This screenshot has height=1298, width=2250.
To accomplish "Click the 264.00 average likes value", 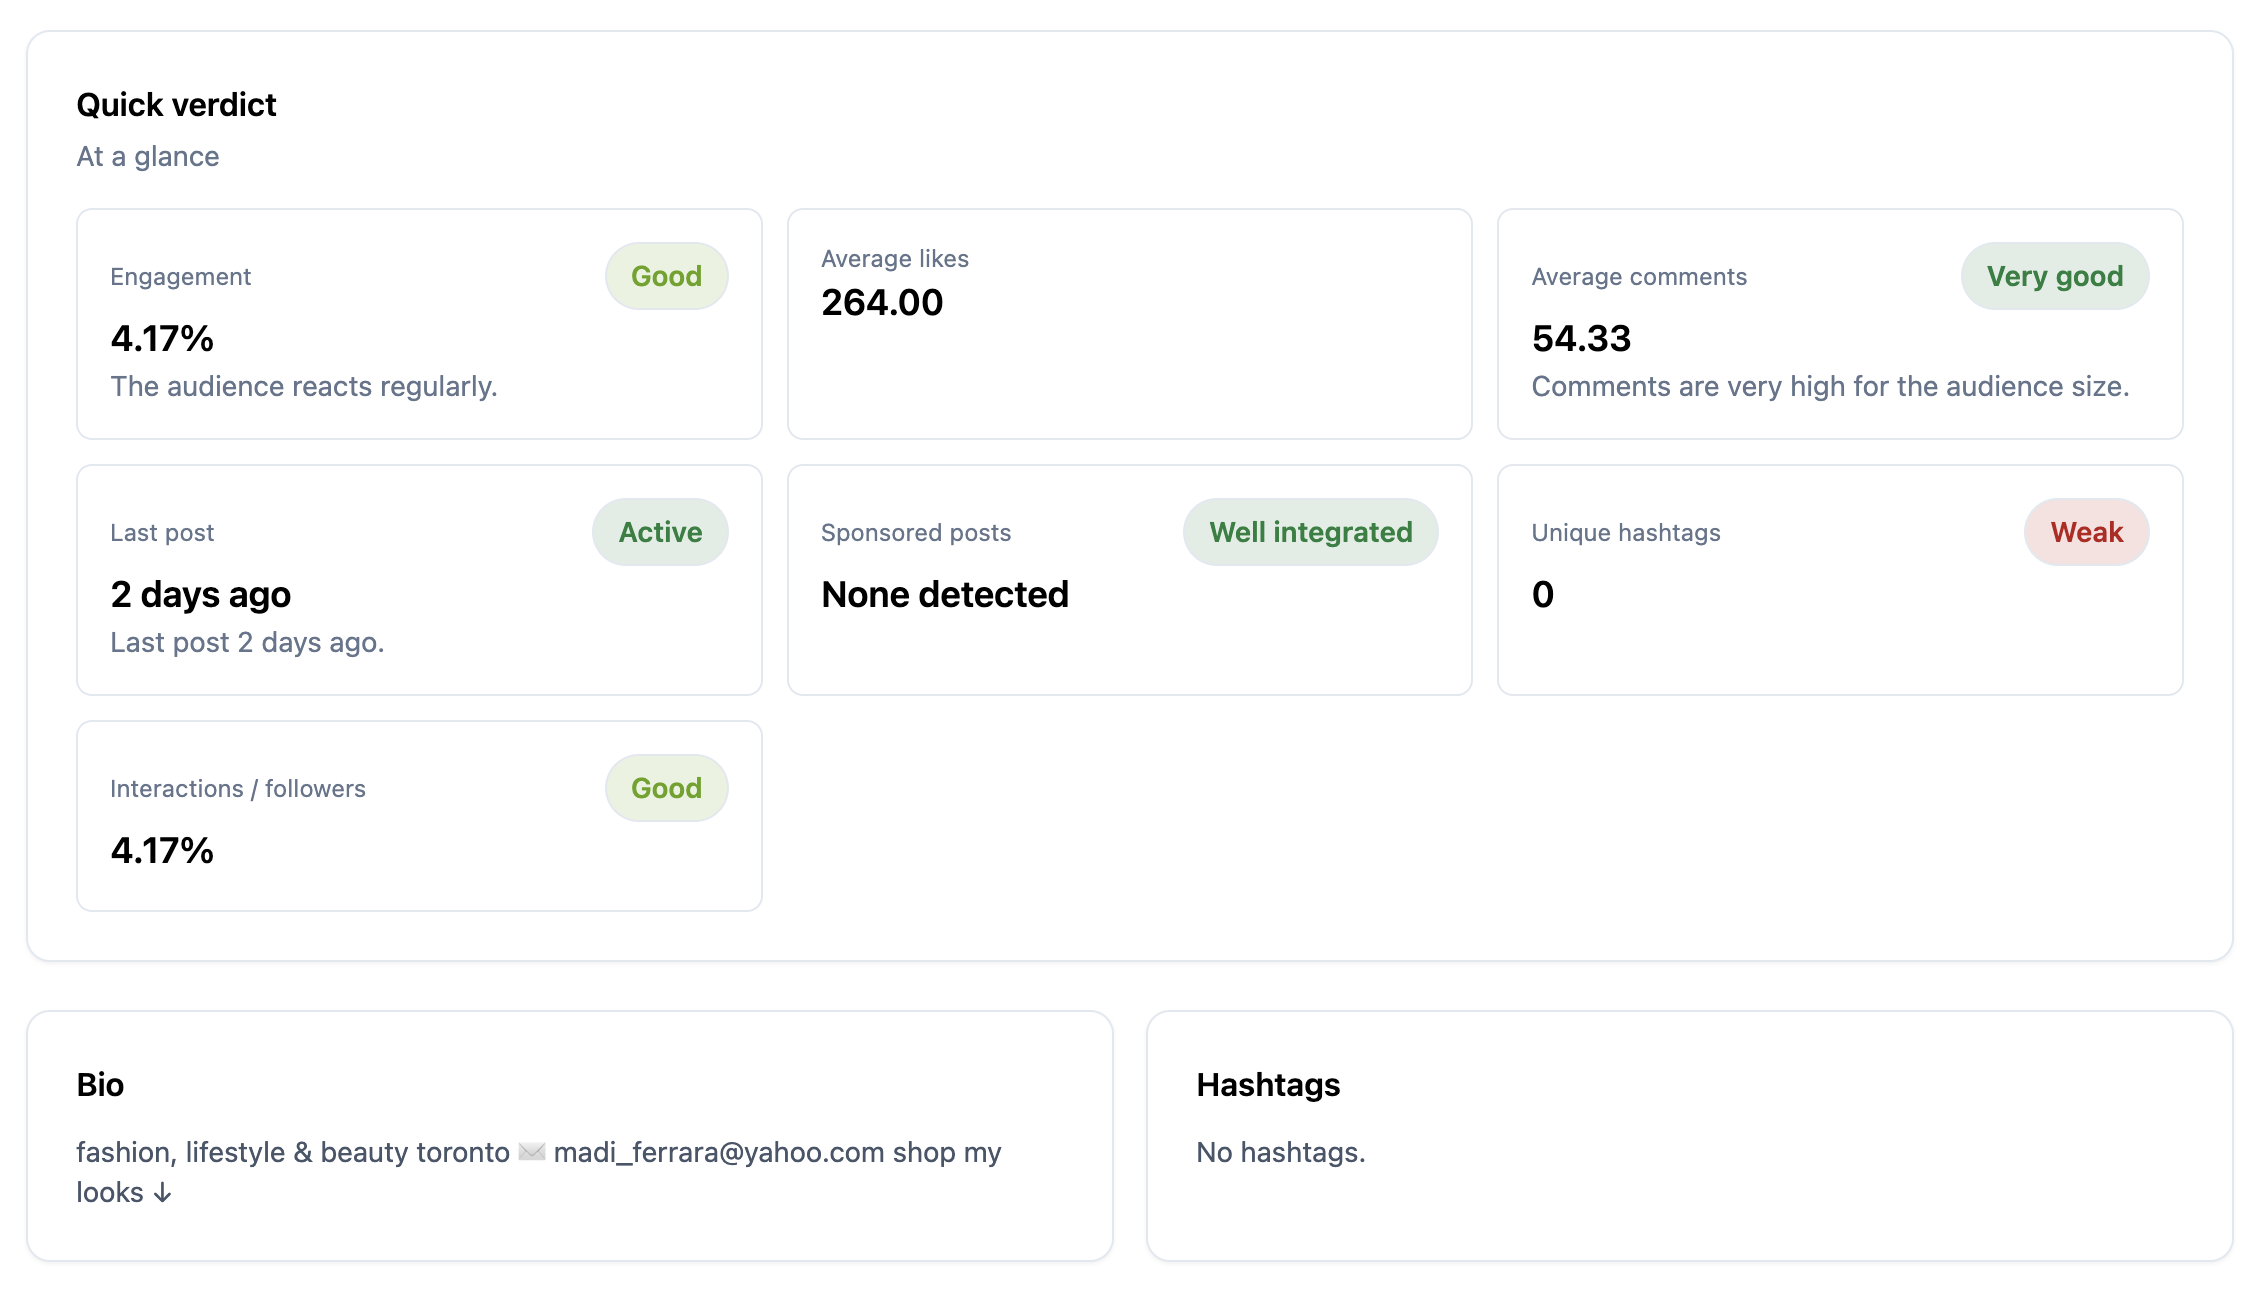I will [881, 303].
